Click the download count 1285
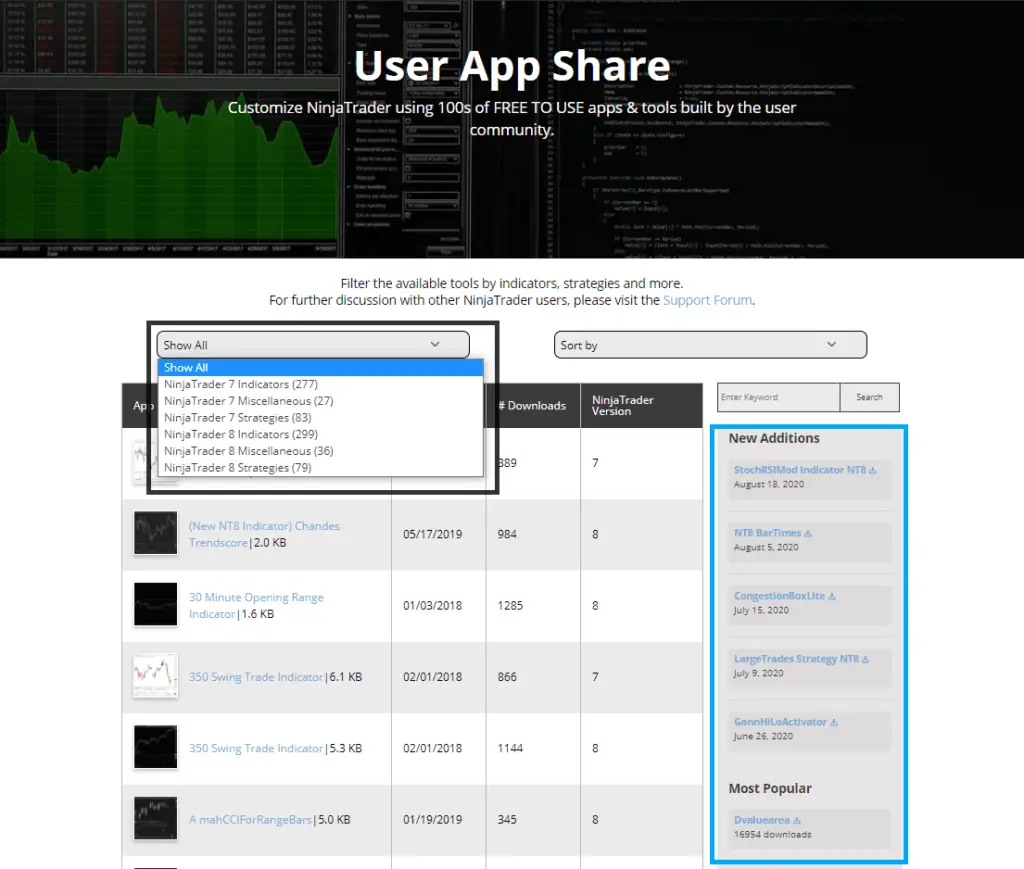Viewport: 1024px width, 869px height. click(x=510, y=605)
